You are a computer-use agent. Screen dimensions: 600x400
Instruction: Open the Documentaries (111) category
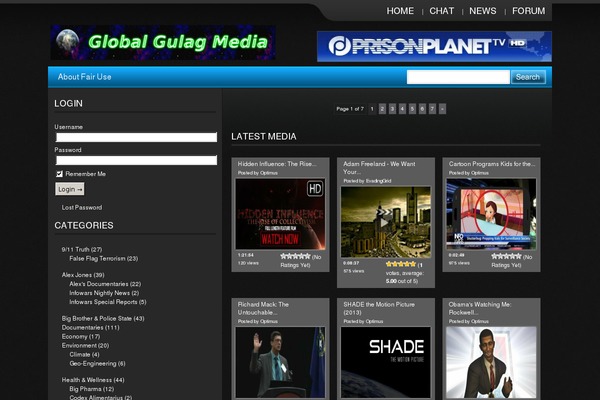pyautogui.click(x=91, y=328)
